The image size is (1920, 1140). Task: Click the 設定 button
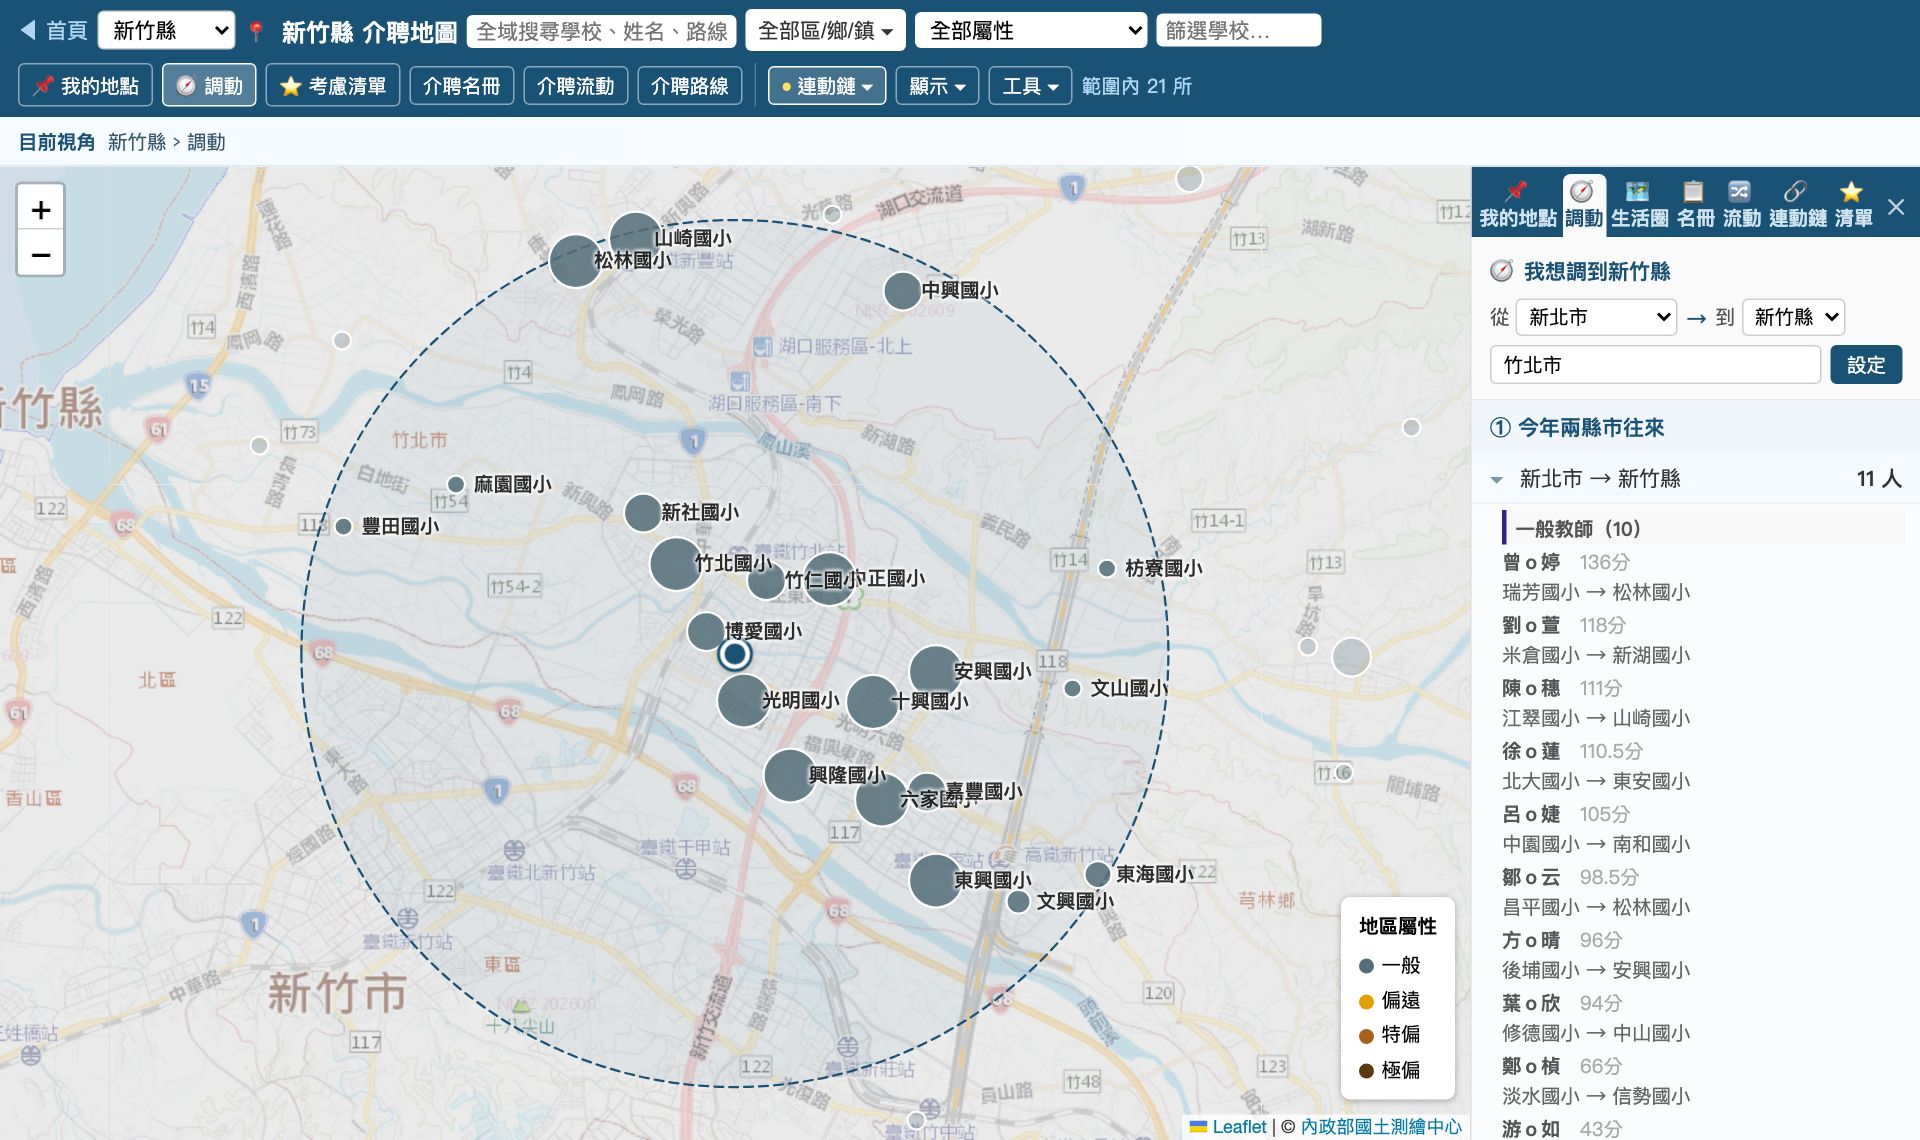[x=1866, y=365]
